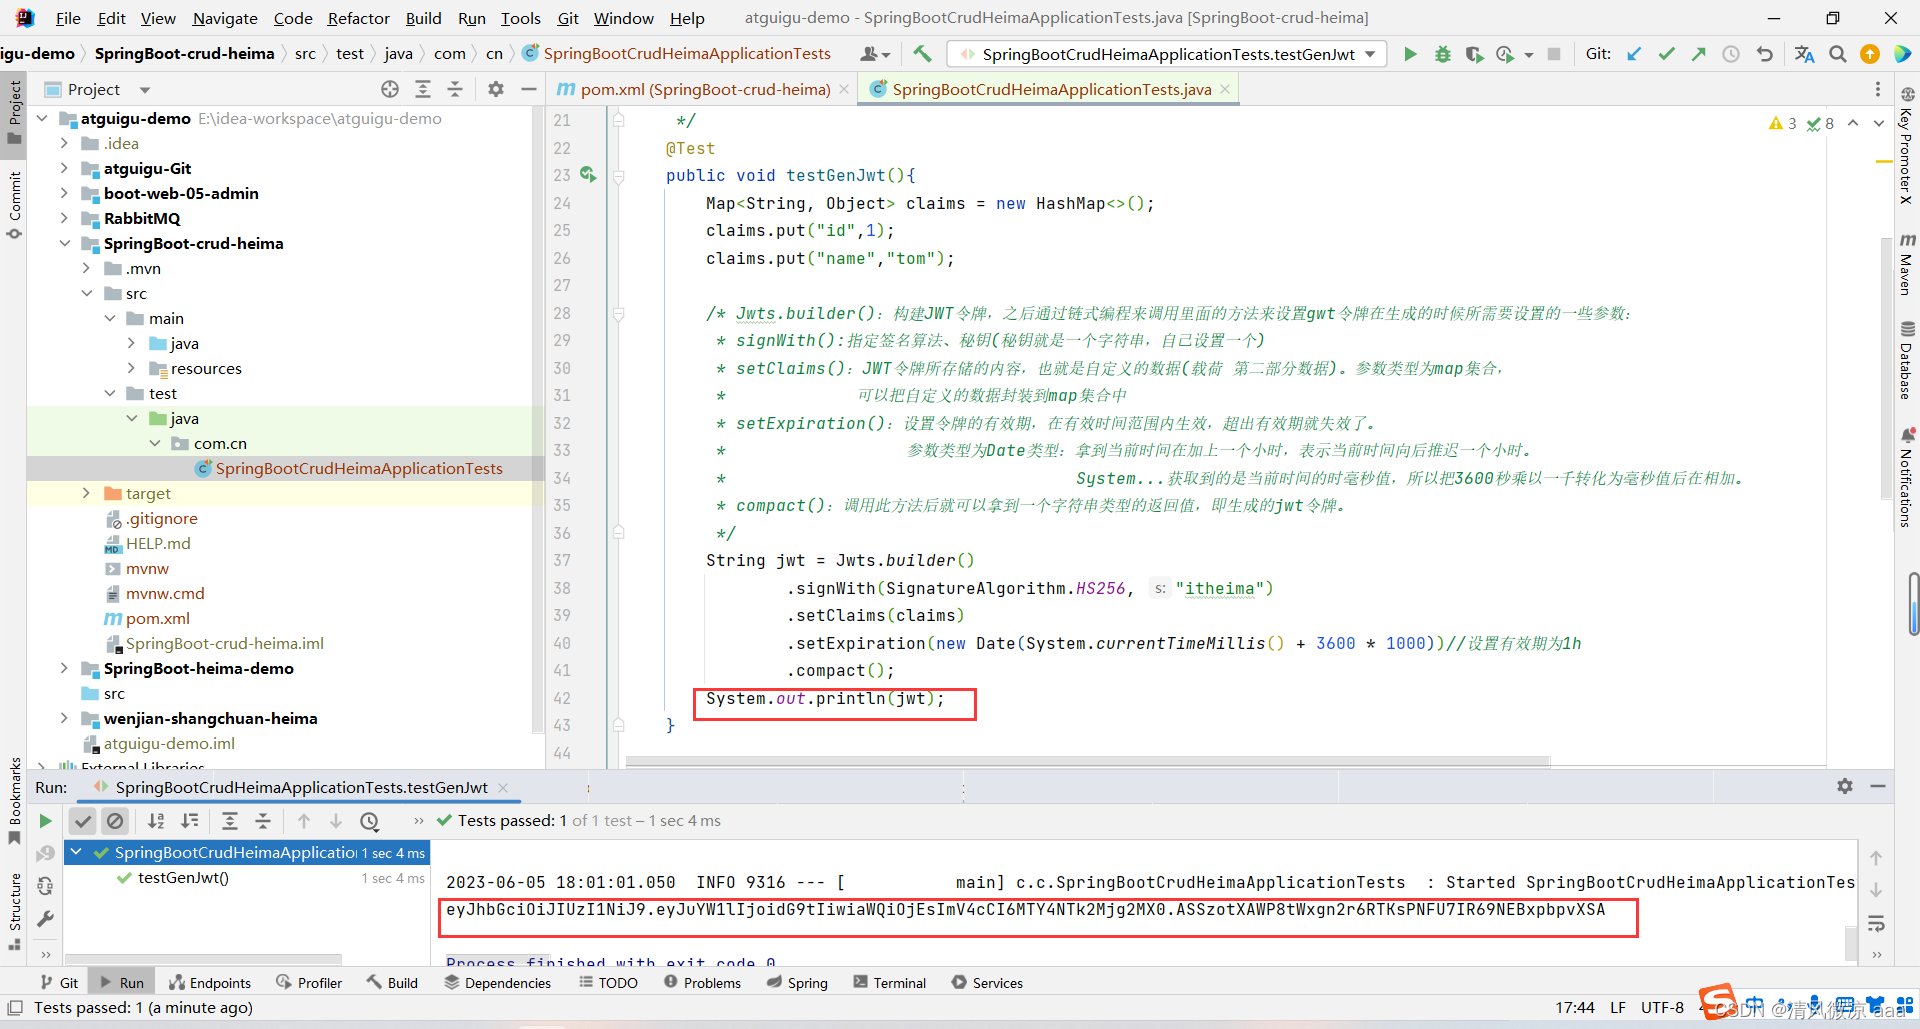Open the LF line separator widget
Screen dimensions: 1920x1029
pos(1618,1008)
